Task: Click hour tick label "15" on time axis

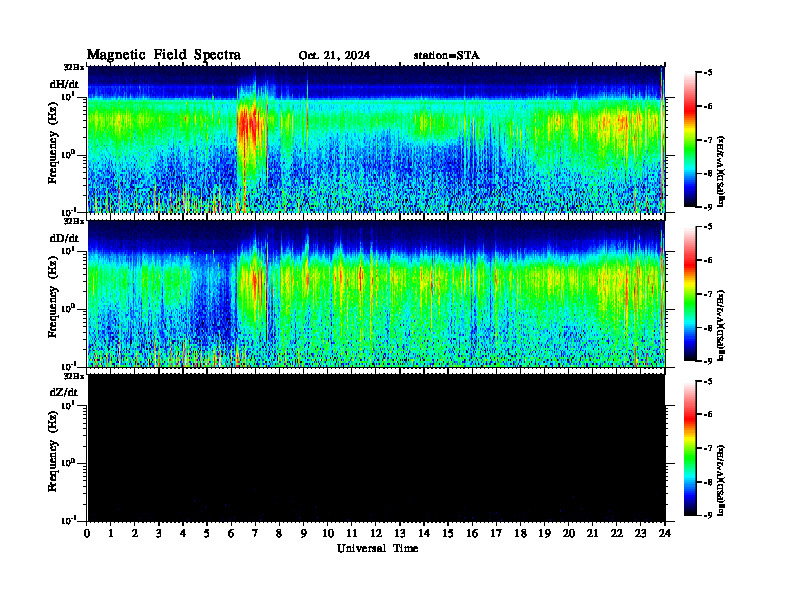Action: coord(448,533)
